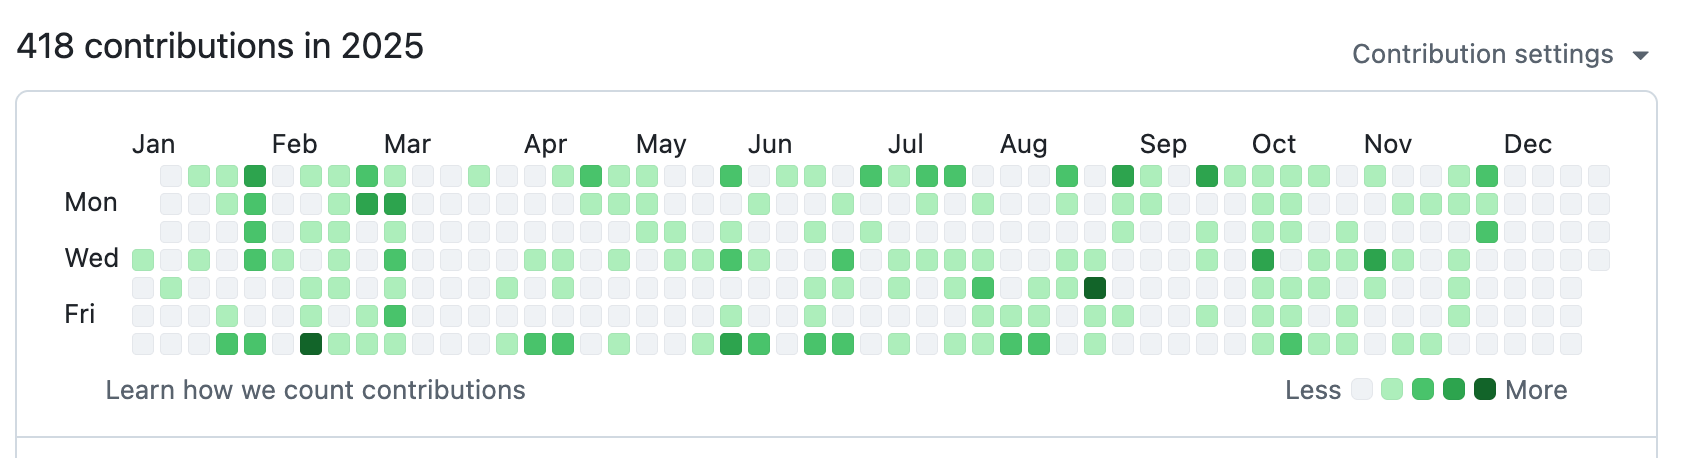Click the 'Dec' month label

[x=1527, y=144]
